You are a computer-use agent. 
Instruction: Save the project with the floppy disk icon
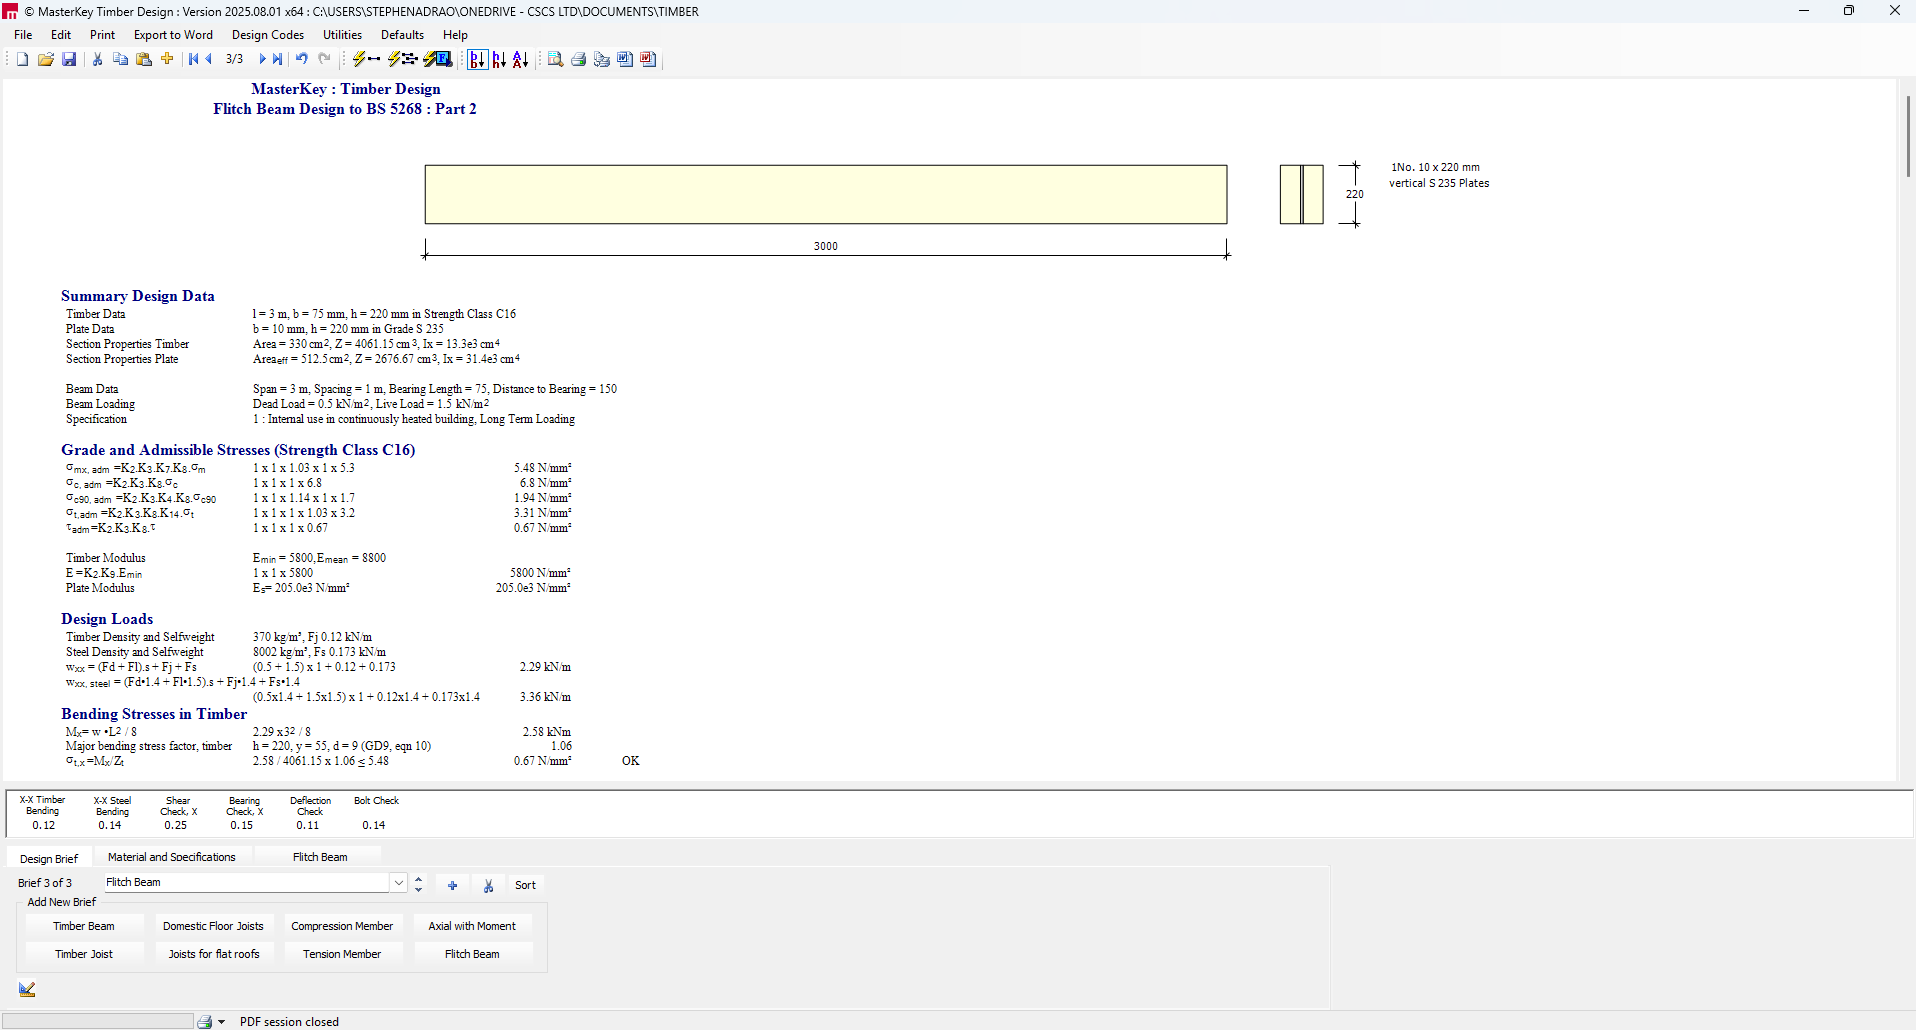coord(69,60)
